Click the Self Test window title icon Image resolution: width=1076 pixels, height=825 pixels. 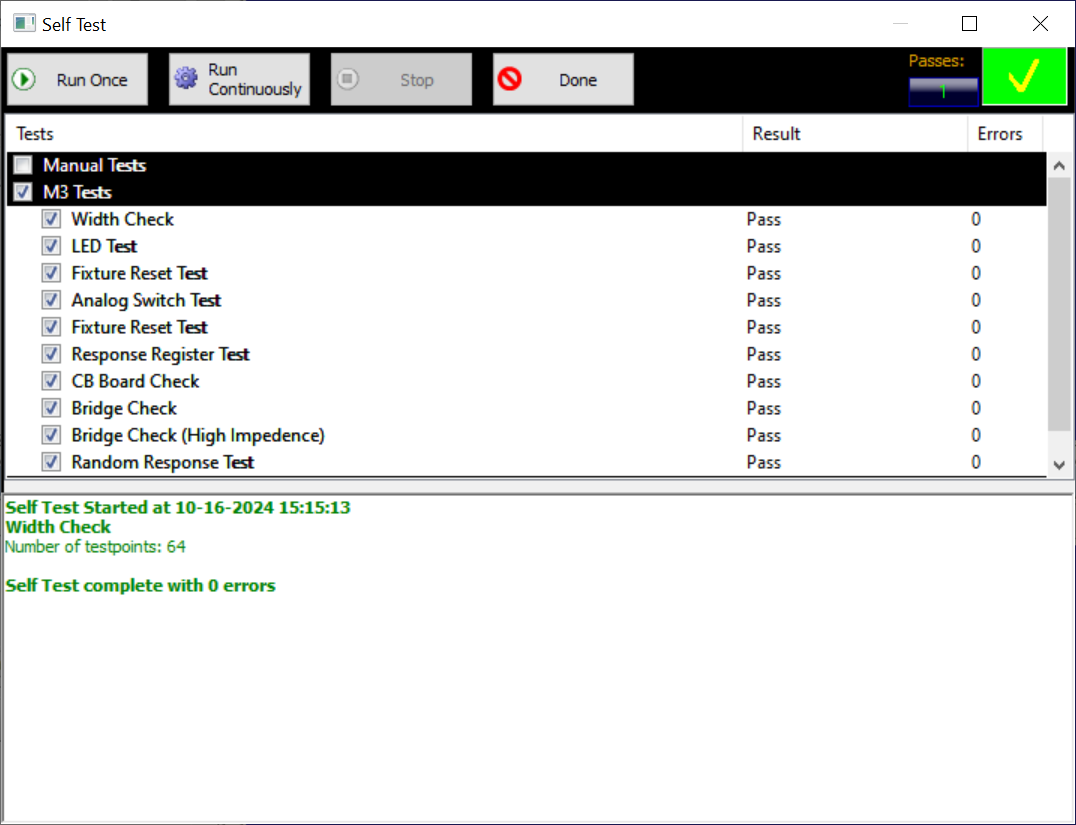pos(24,23)
